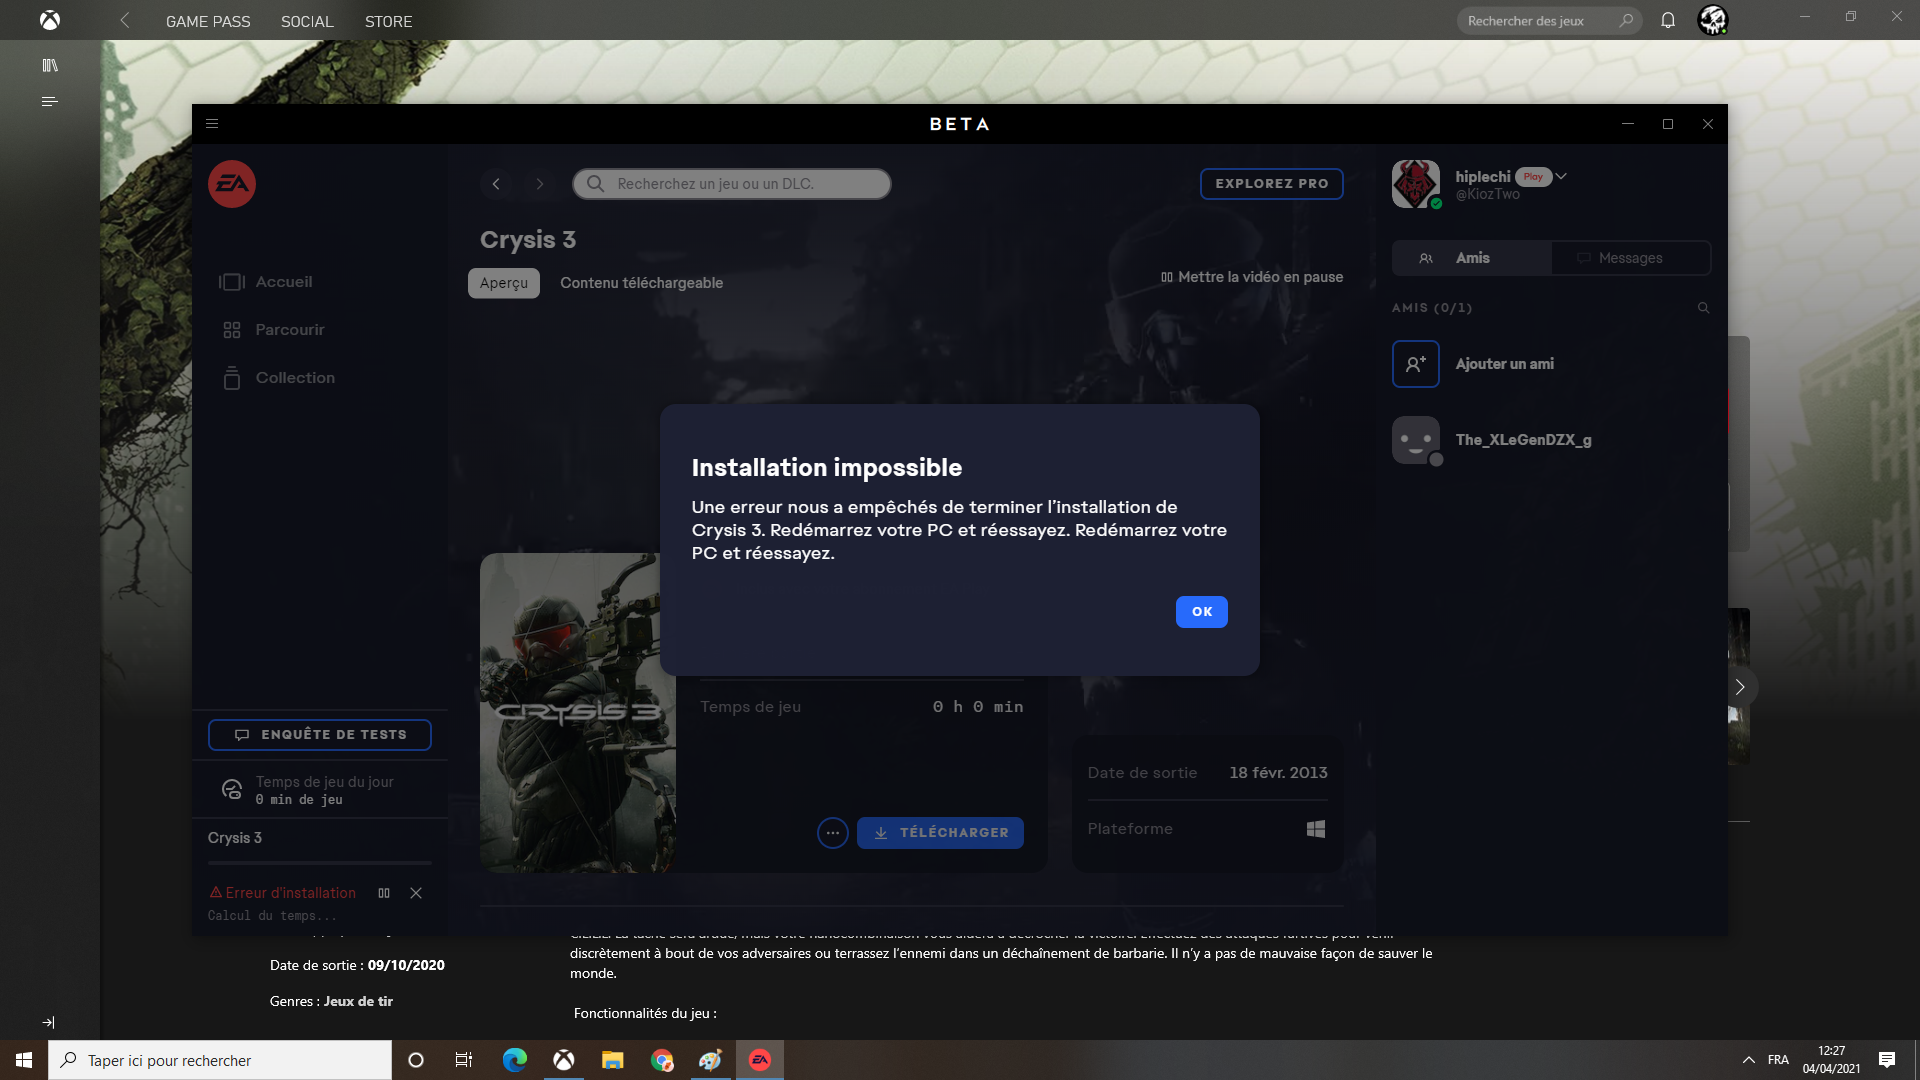This screenshot has height=1080, width=1920.
Task: Search friends with magnifier icon
Action: click(1703, 308)
